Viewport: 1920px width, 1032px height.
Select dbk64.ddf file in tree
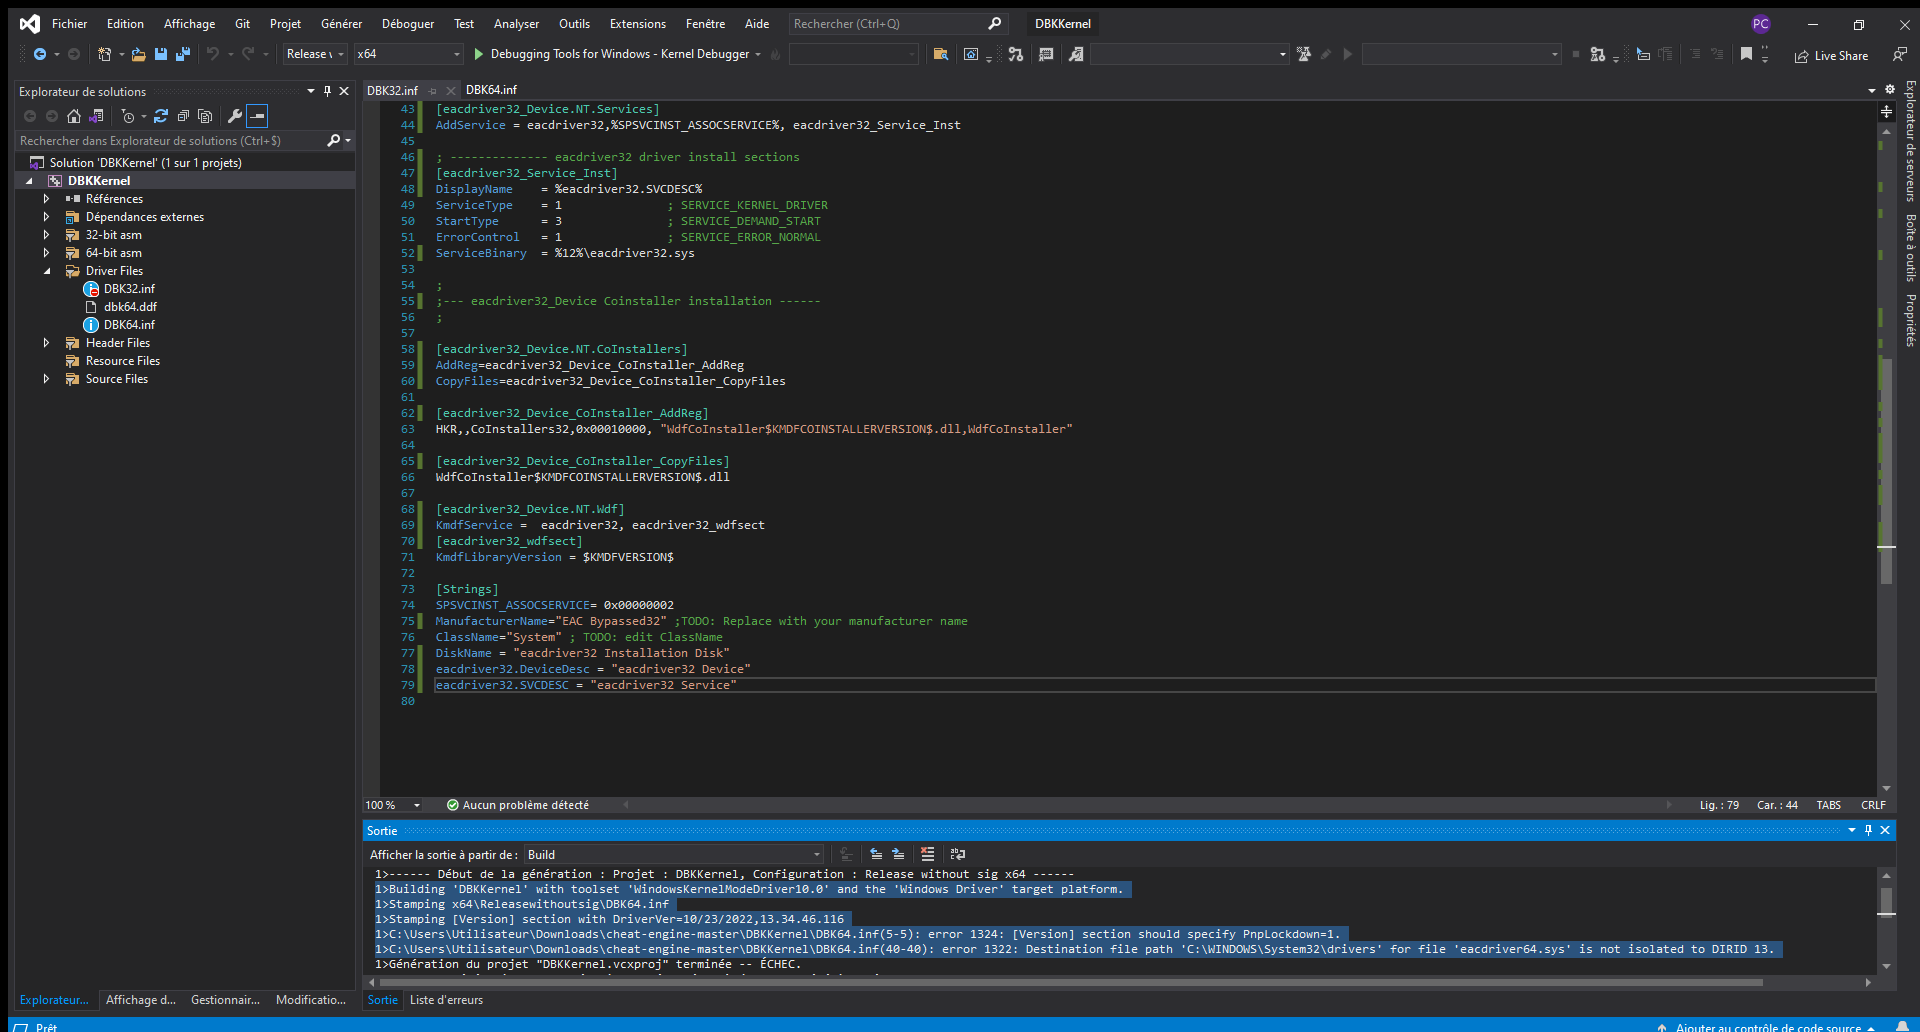tap(130, 307)
